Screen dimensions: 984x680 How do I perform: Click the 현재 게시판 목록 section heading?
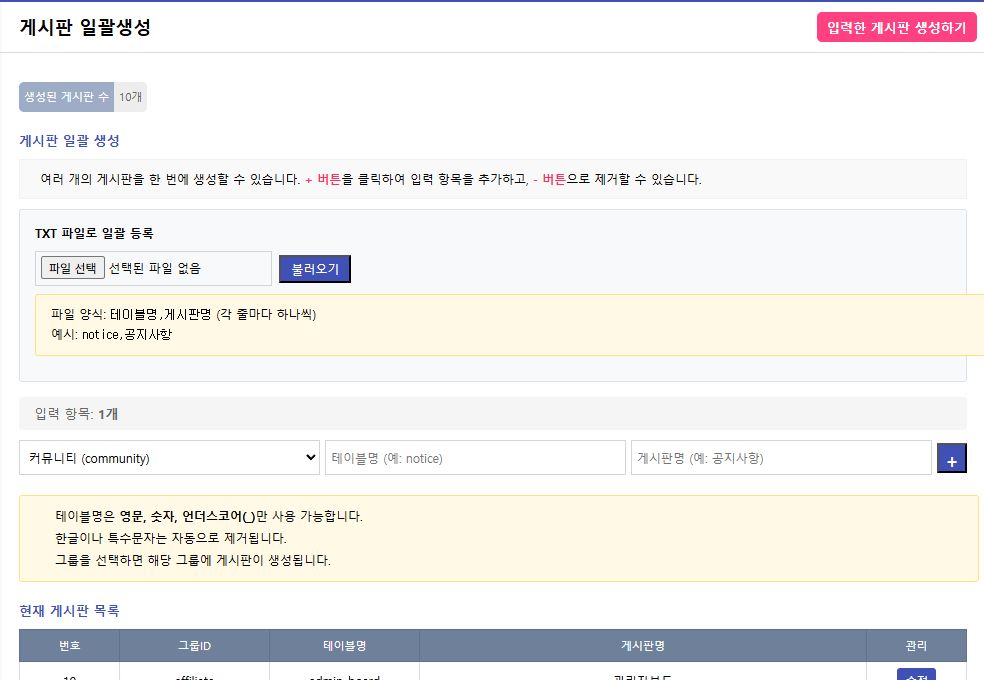[70, 610]
